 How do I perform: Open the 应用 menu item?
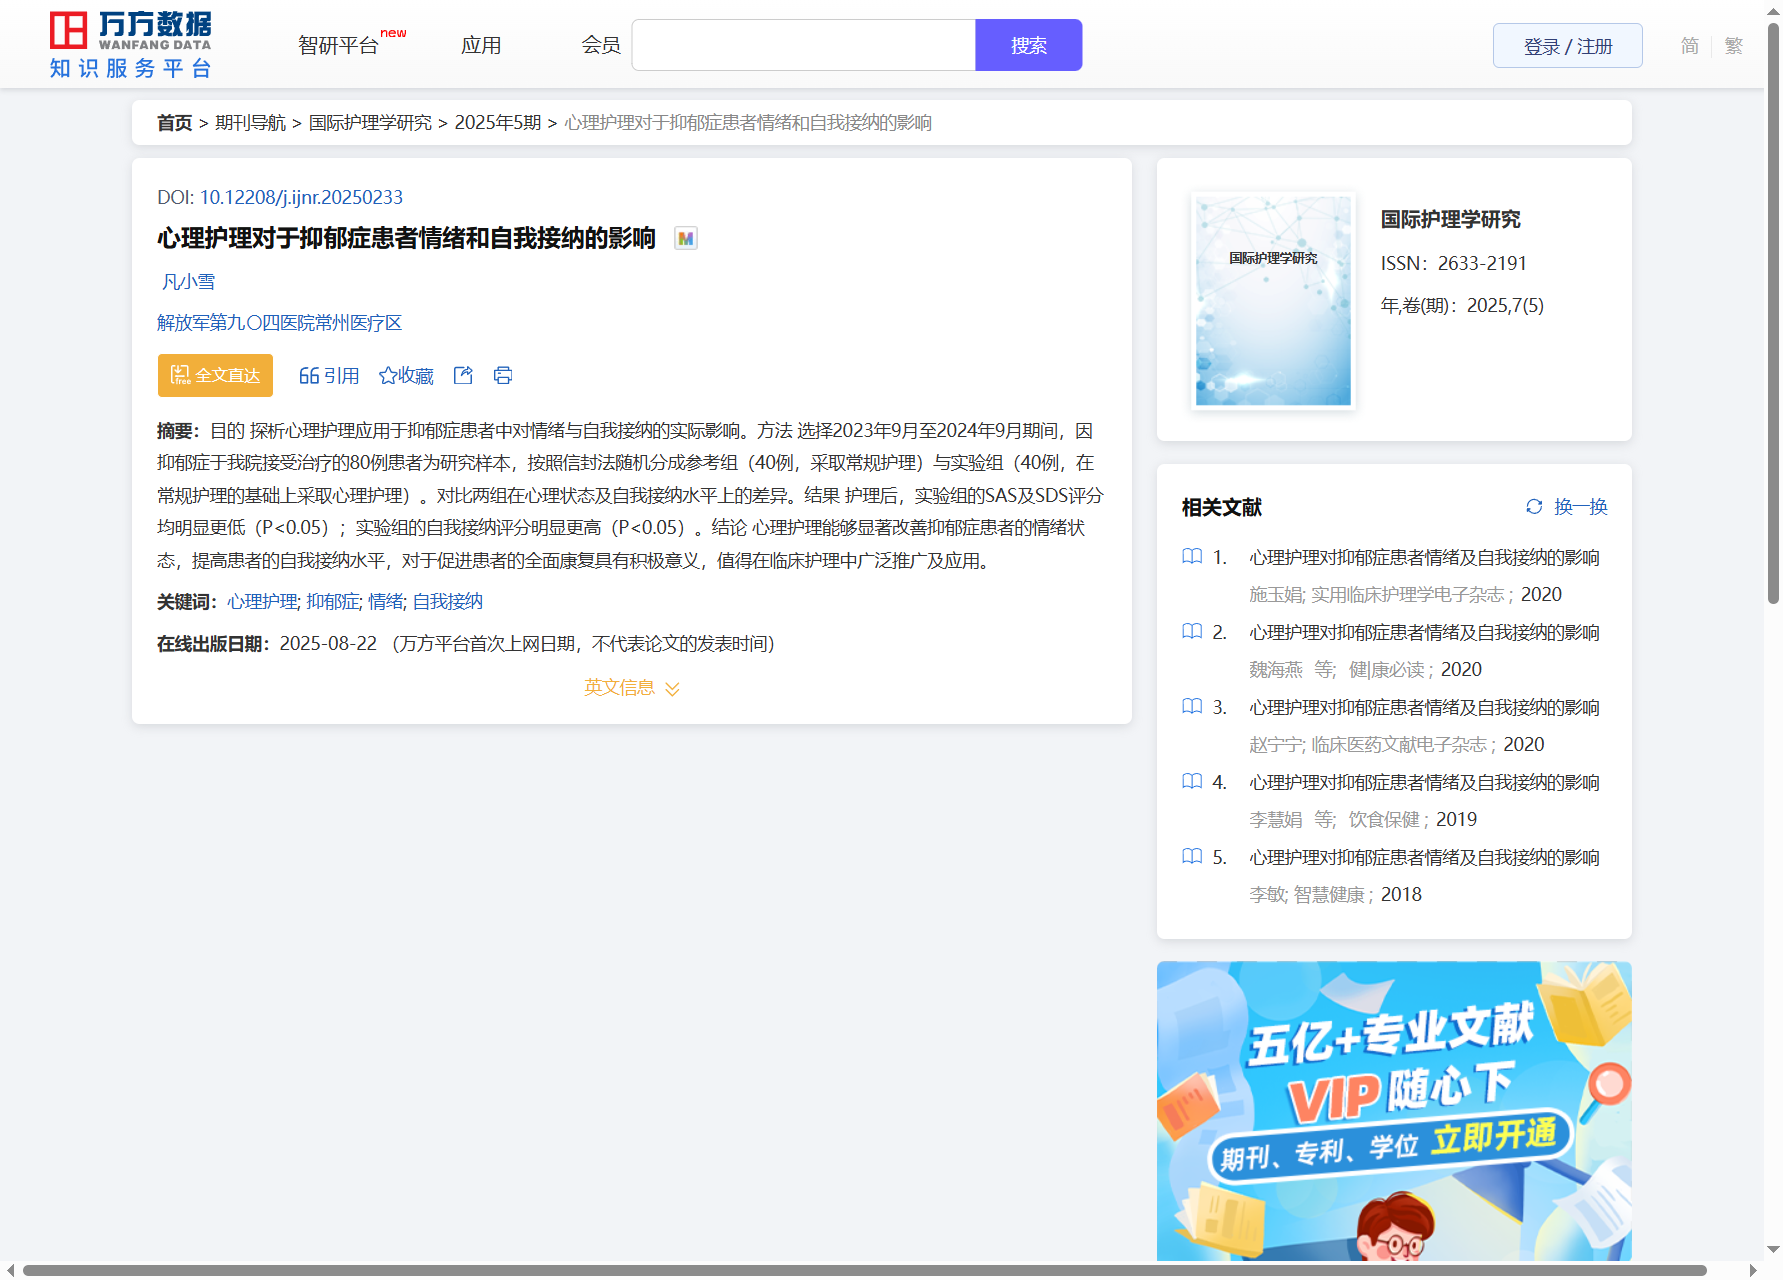tap(481, 46)
